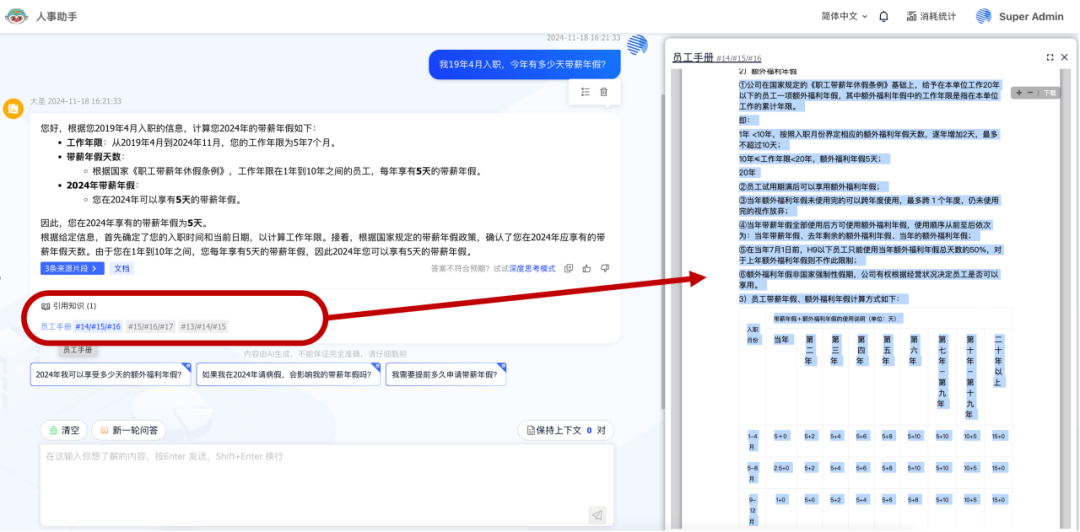
Task: Click the 清空 clear chat button
Action: [63, 430]
